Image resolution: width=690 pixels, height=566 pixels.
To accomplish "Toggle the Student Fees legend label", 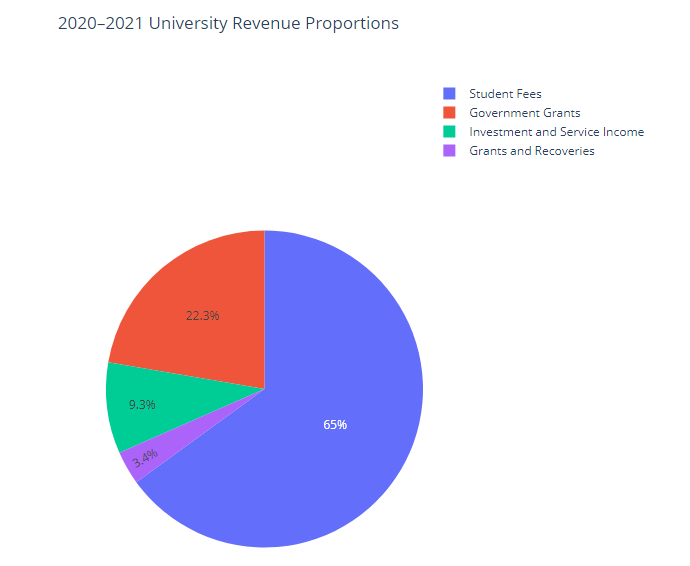I will point(505,94).
